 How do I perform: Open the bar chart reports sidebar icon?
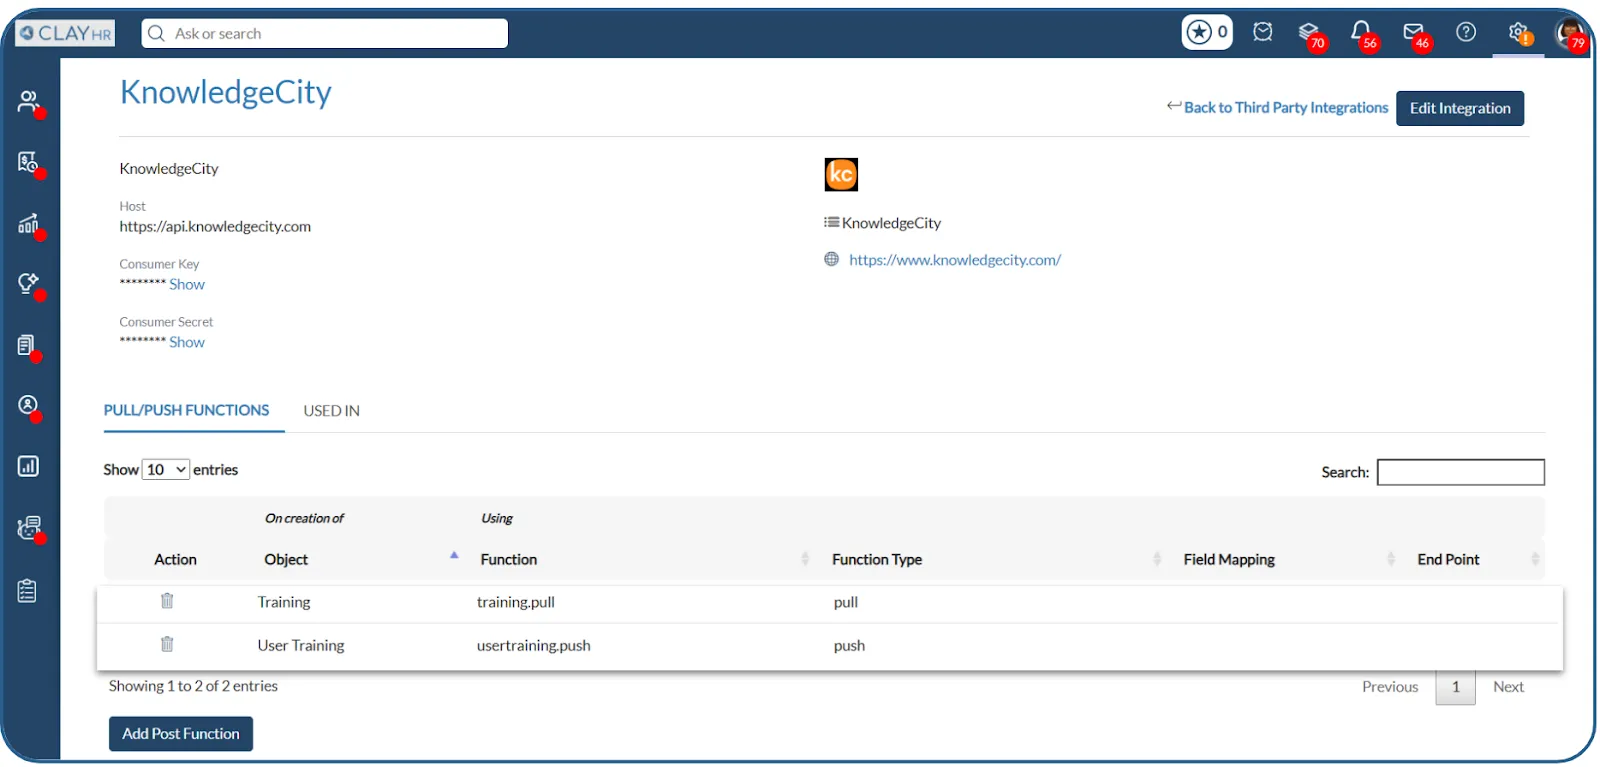[28, 466]
